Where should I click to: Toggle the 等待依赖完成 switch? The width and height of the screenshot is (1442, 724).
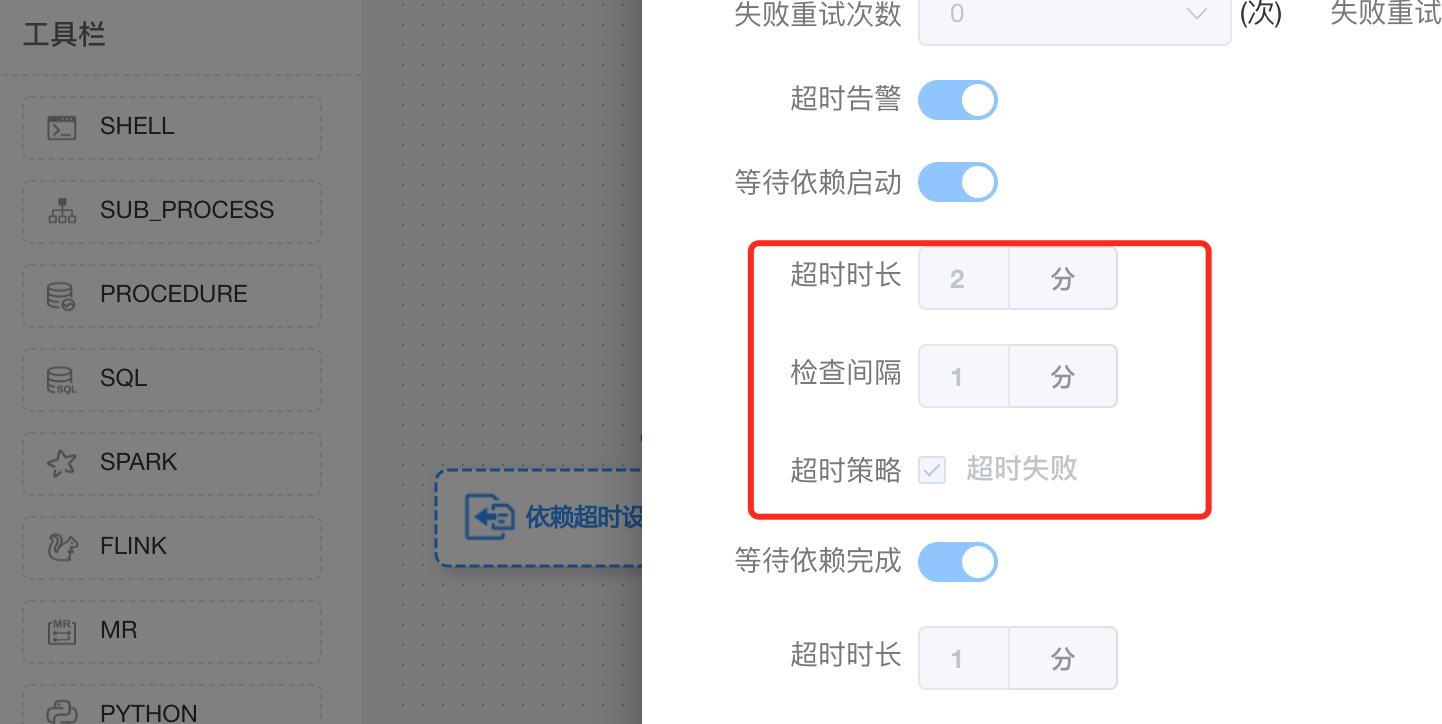(x=958, y=562)
